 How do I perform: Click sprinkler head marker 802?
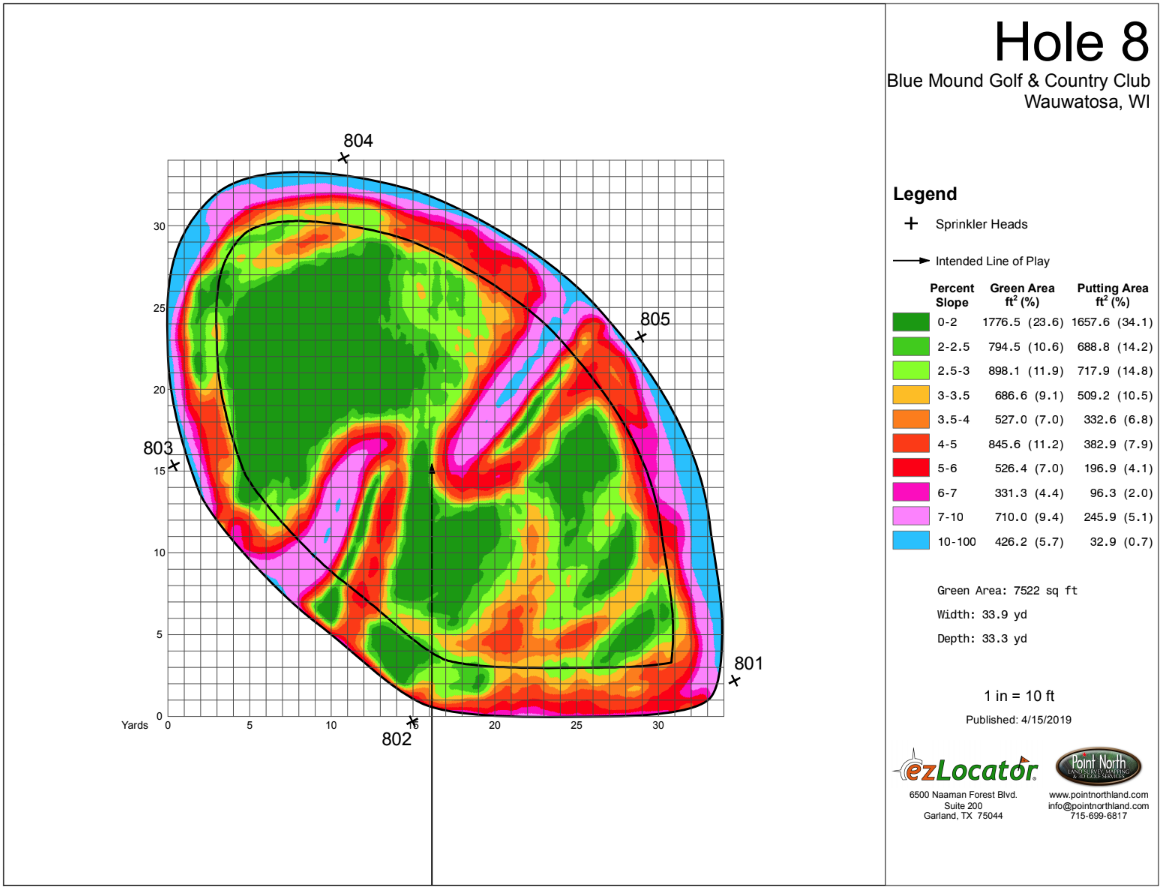coord(413,721)
